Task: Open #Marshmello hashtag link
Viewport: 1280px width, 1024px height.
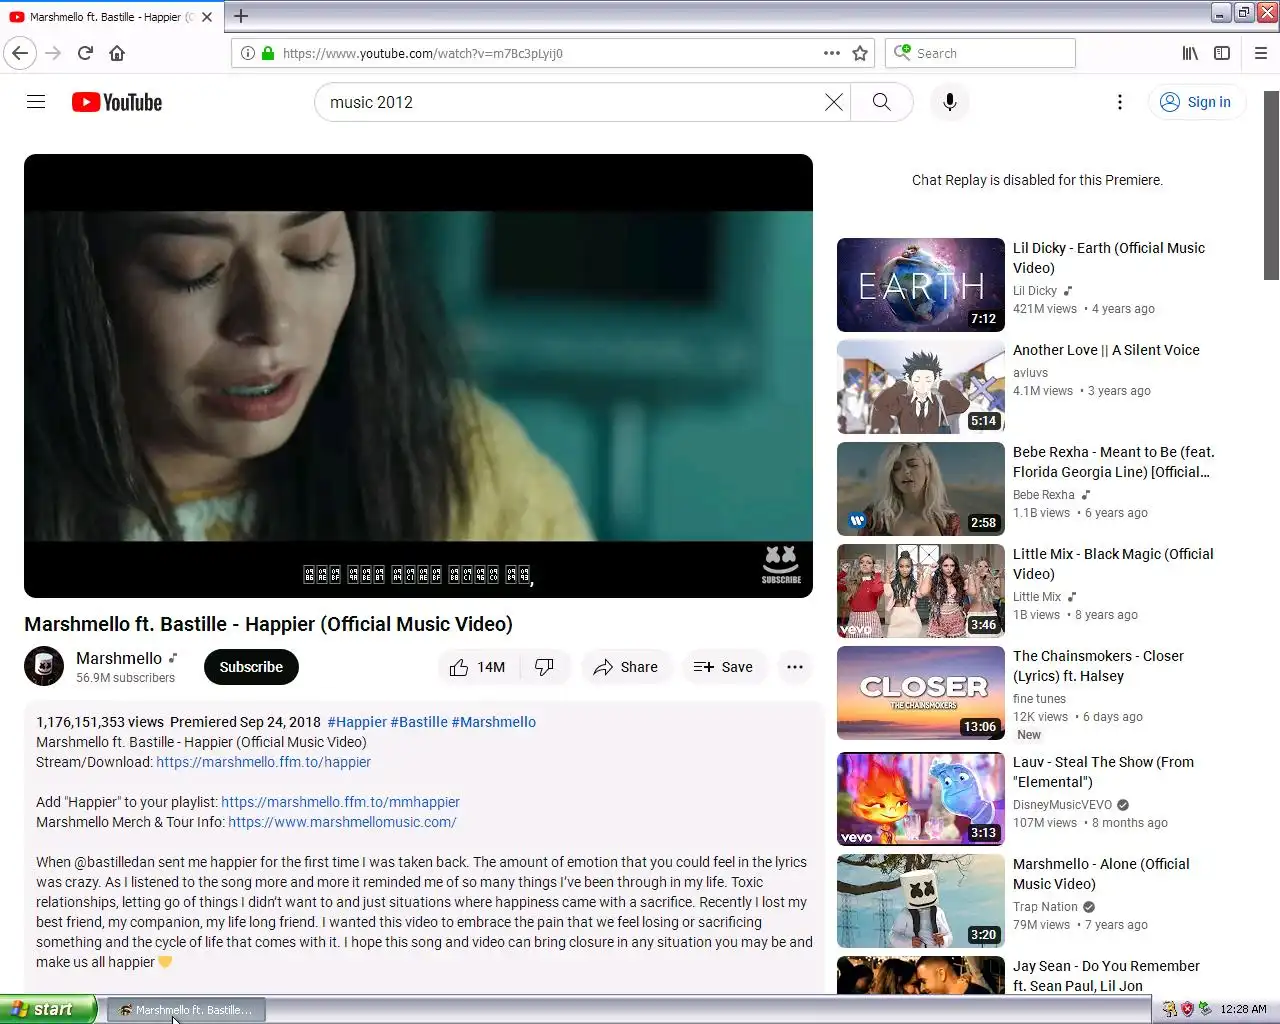Action: (494, 722)
